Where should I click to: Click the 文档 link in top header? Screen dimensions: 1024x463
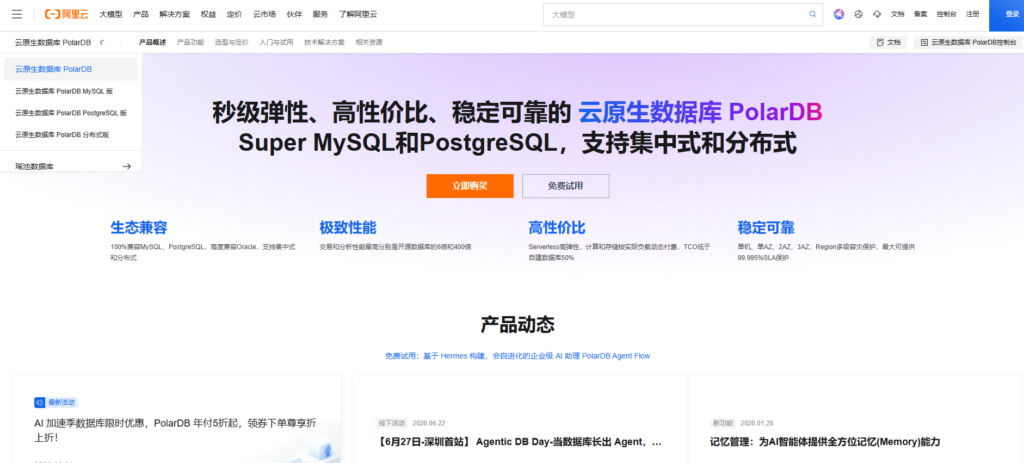[897, 14]
